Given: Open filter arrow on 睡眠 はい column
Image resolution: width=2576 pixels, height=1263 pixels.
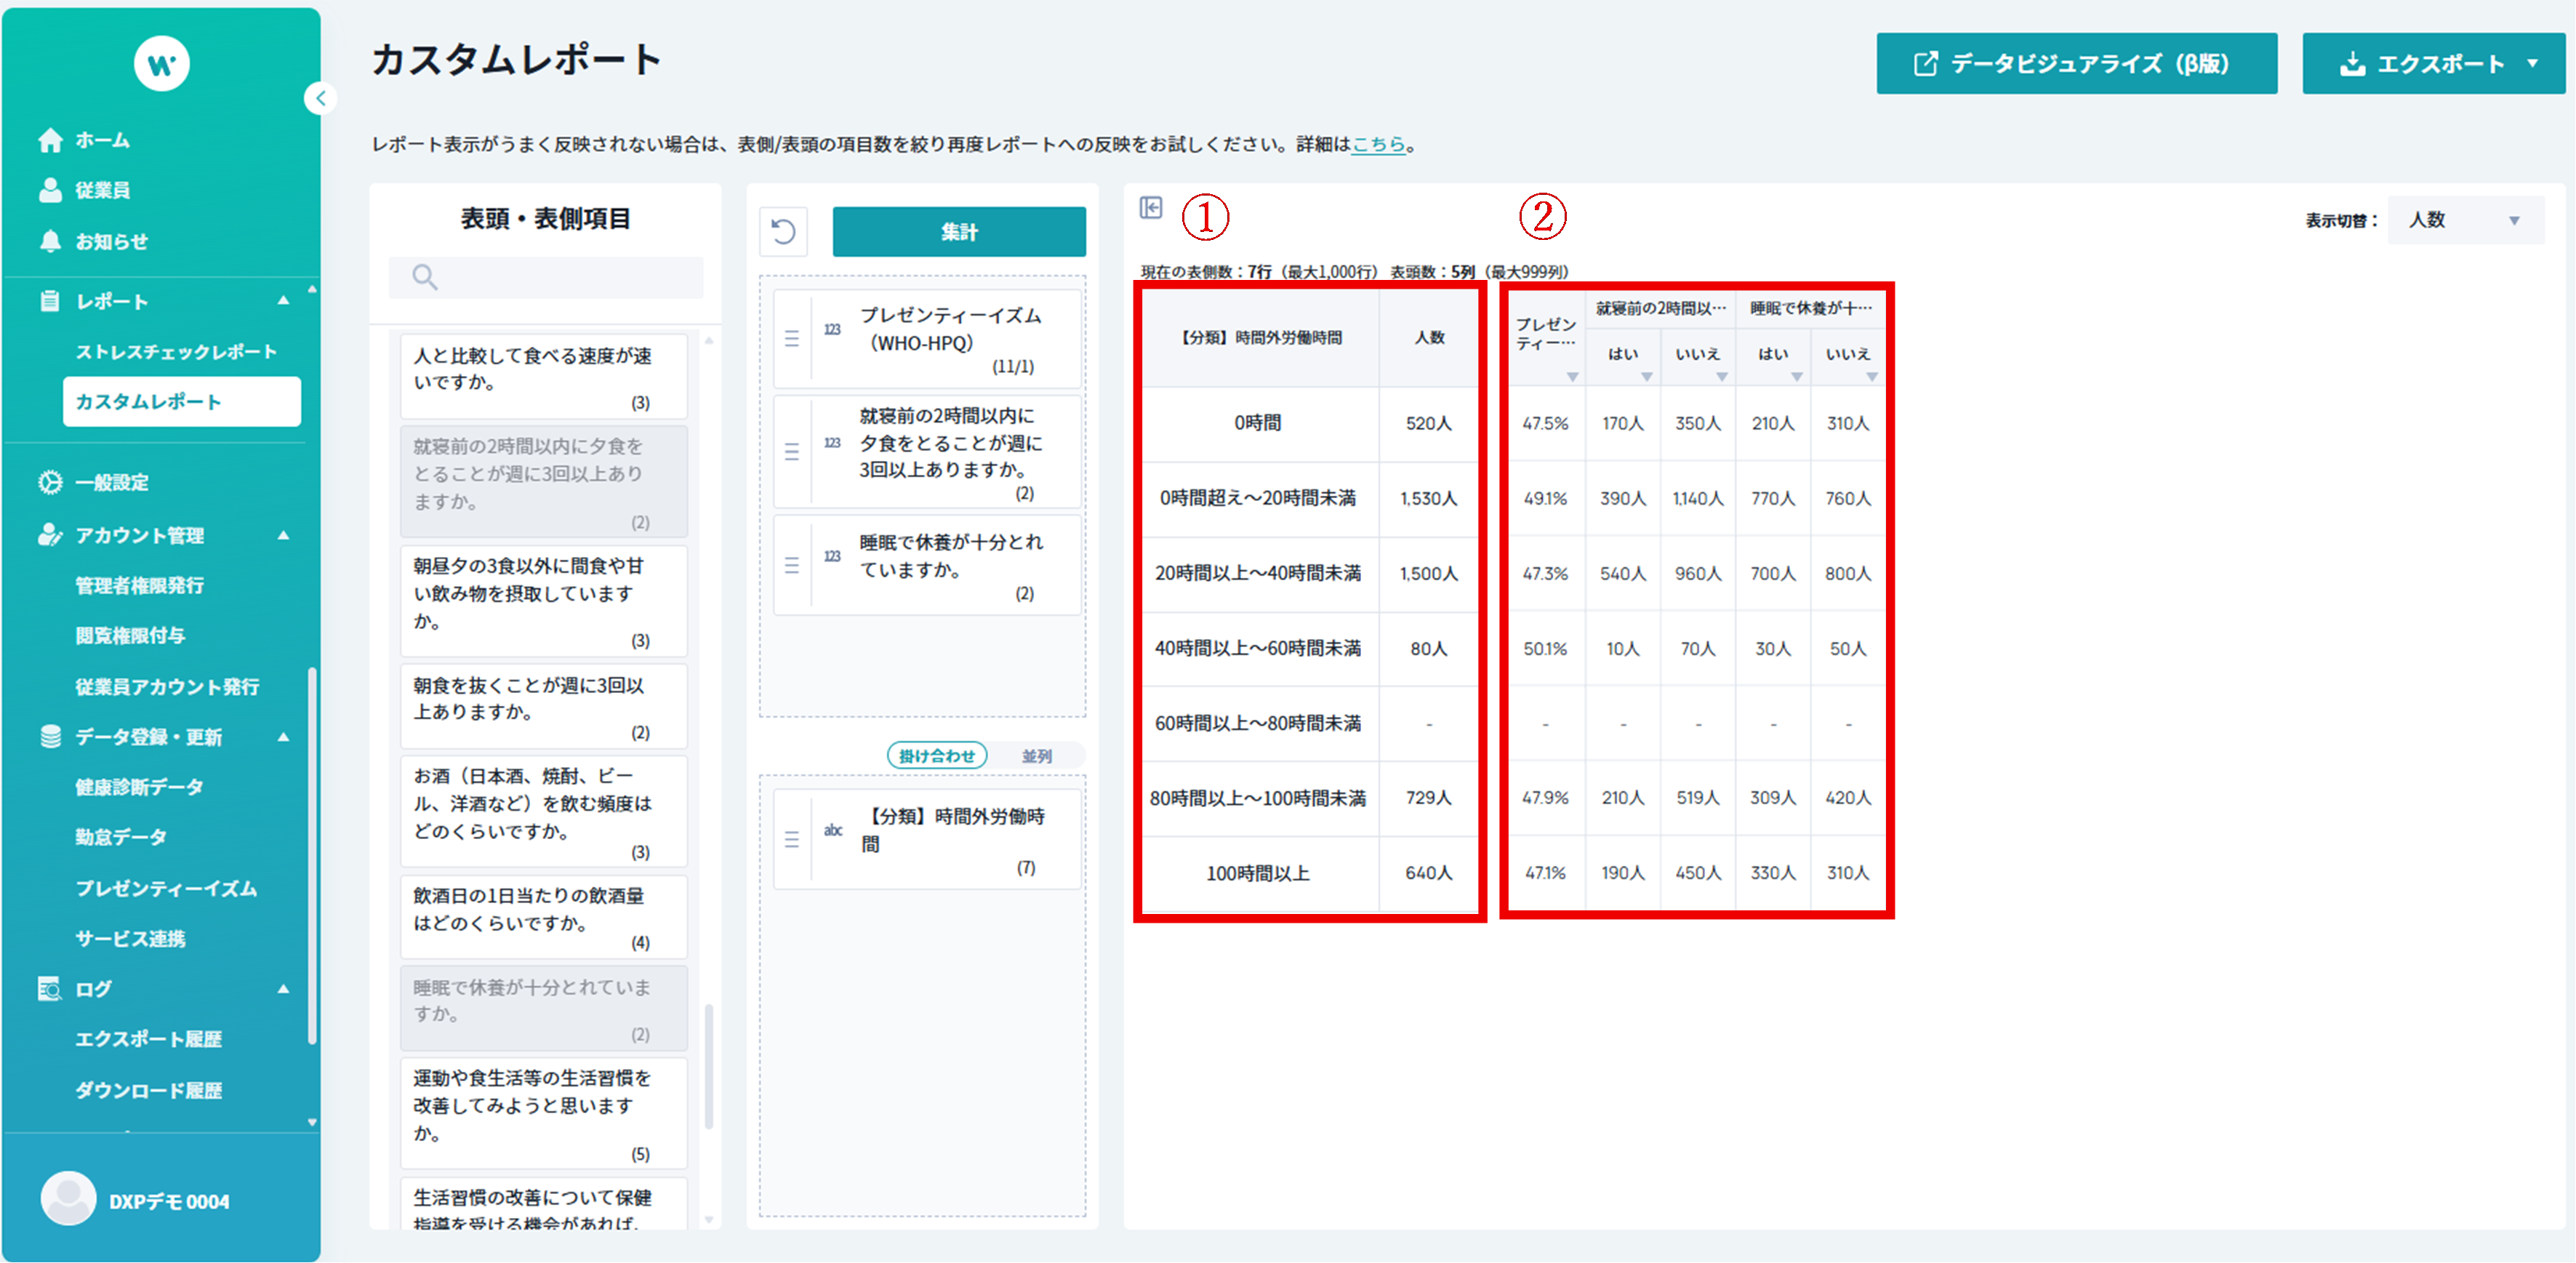Looking at the screenshot, I should [x=1796, y=377].
